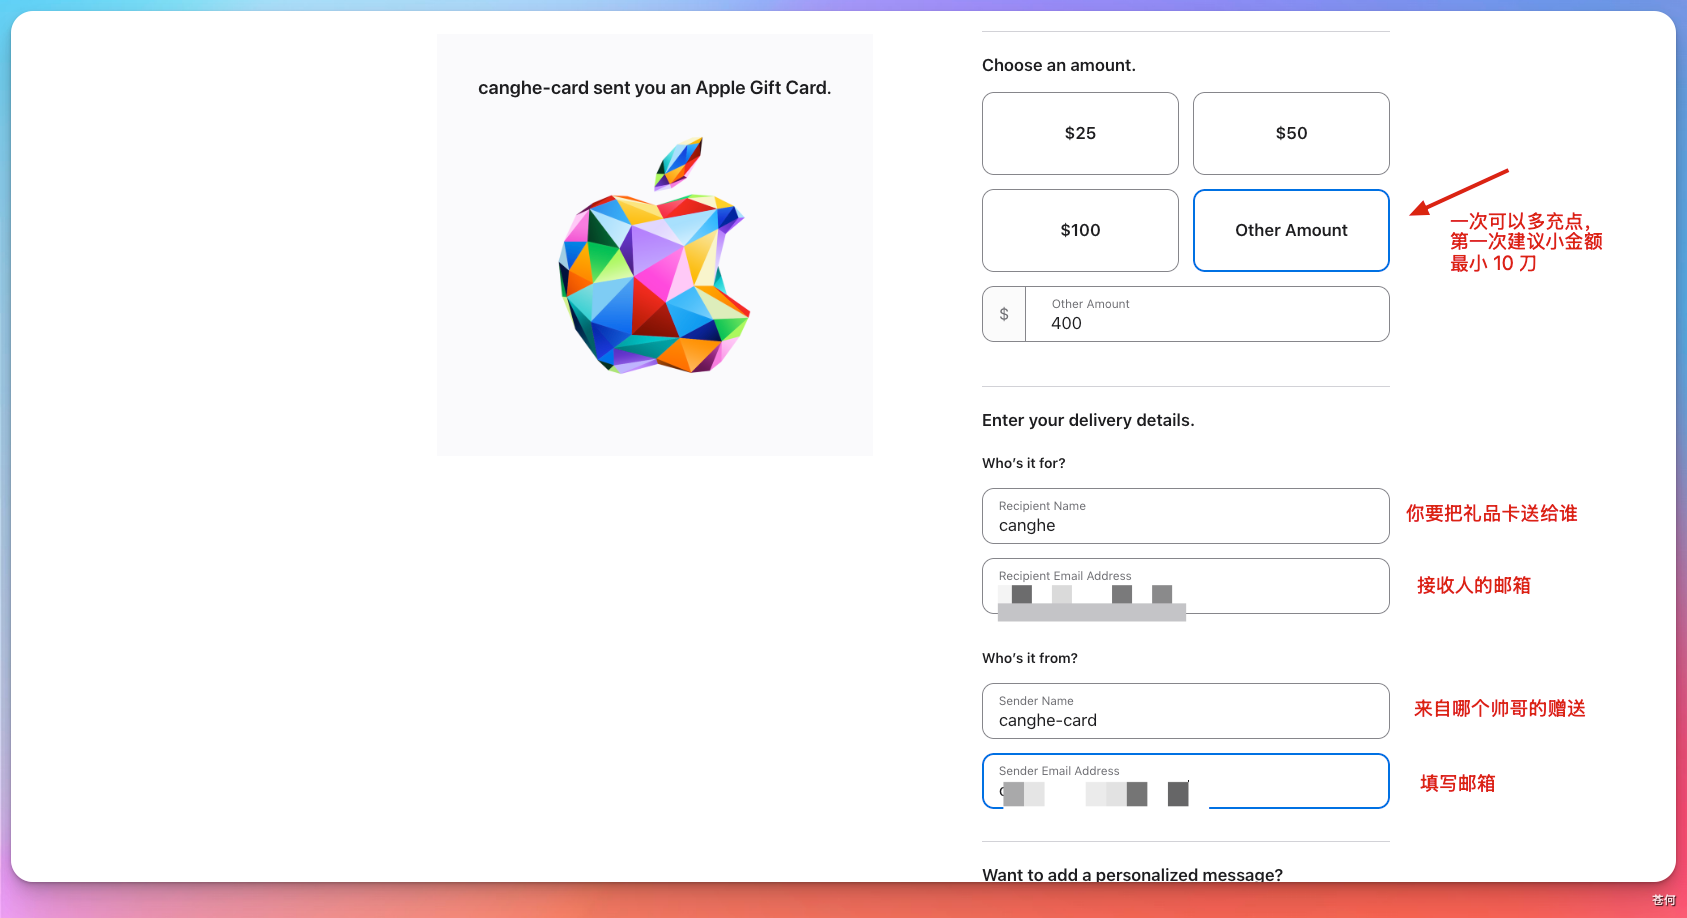Viewport: 1687px width, 918px height.
Task: Click the 'Who's it for?' label
Action: (x=1024, y=463)
